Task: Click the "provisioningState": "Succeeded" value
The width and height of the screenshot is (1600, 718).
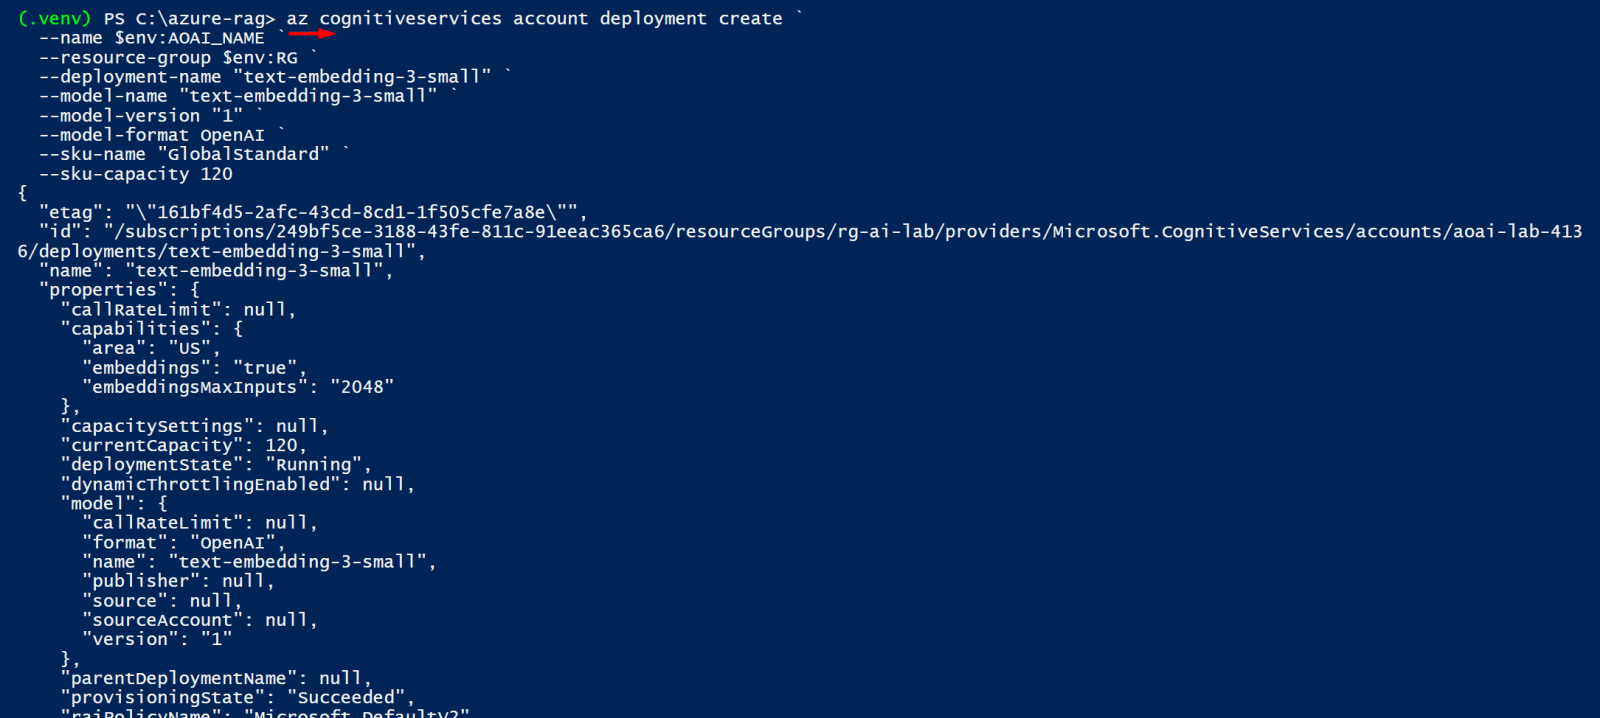Action: coord(346,698)
